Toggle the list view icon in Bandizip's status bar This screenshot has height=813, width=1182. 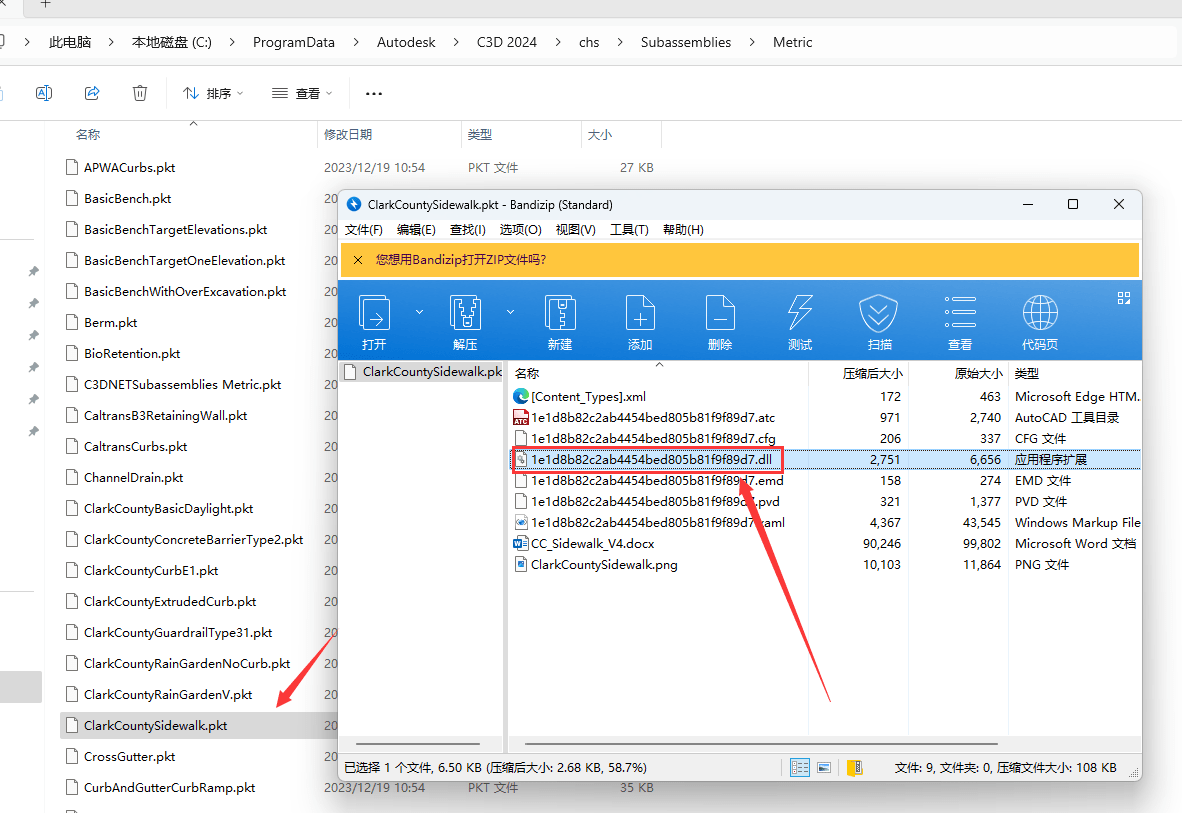pyautogui.click(x=799, y=767)
